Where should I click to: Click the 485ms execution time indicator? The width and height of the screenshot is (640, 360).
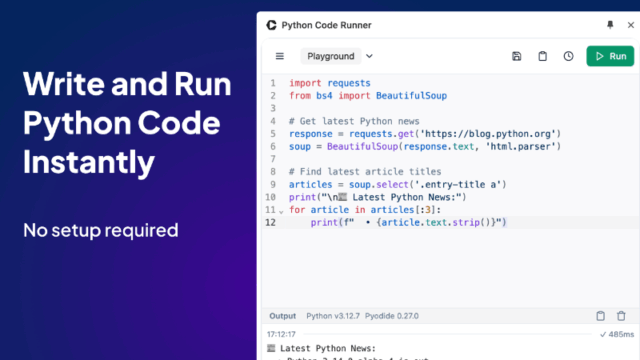coord(617,334)
